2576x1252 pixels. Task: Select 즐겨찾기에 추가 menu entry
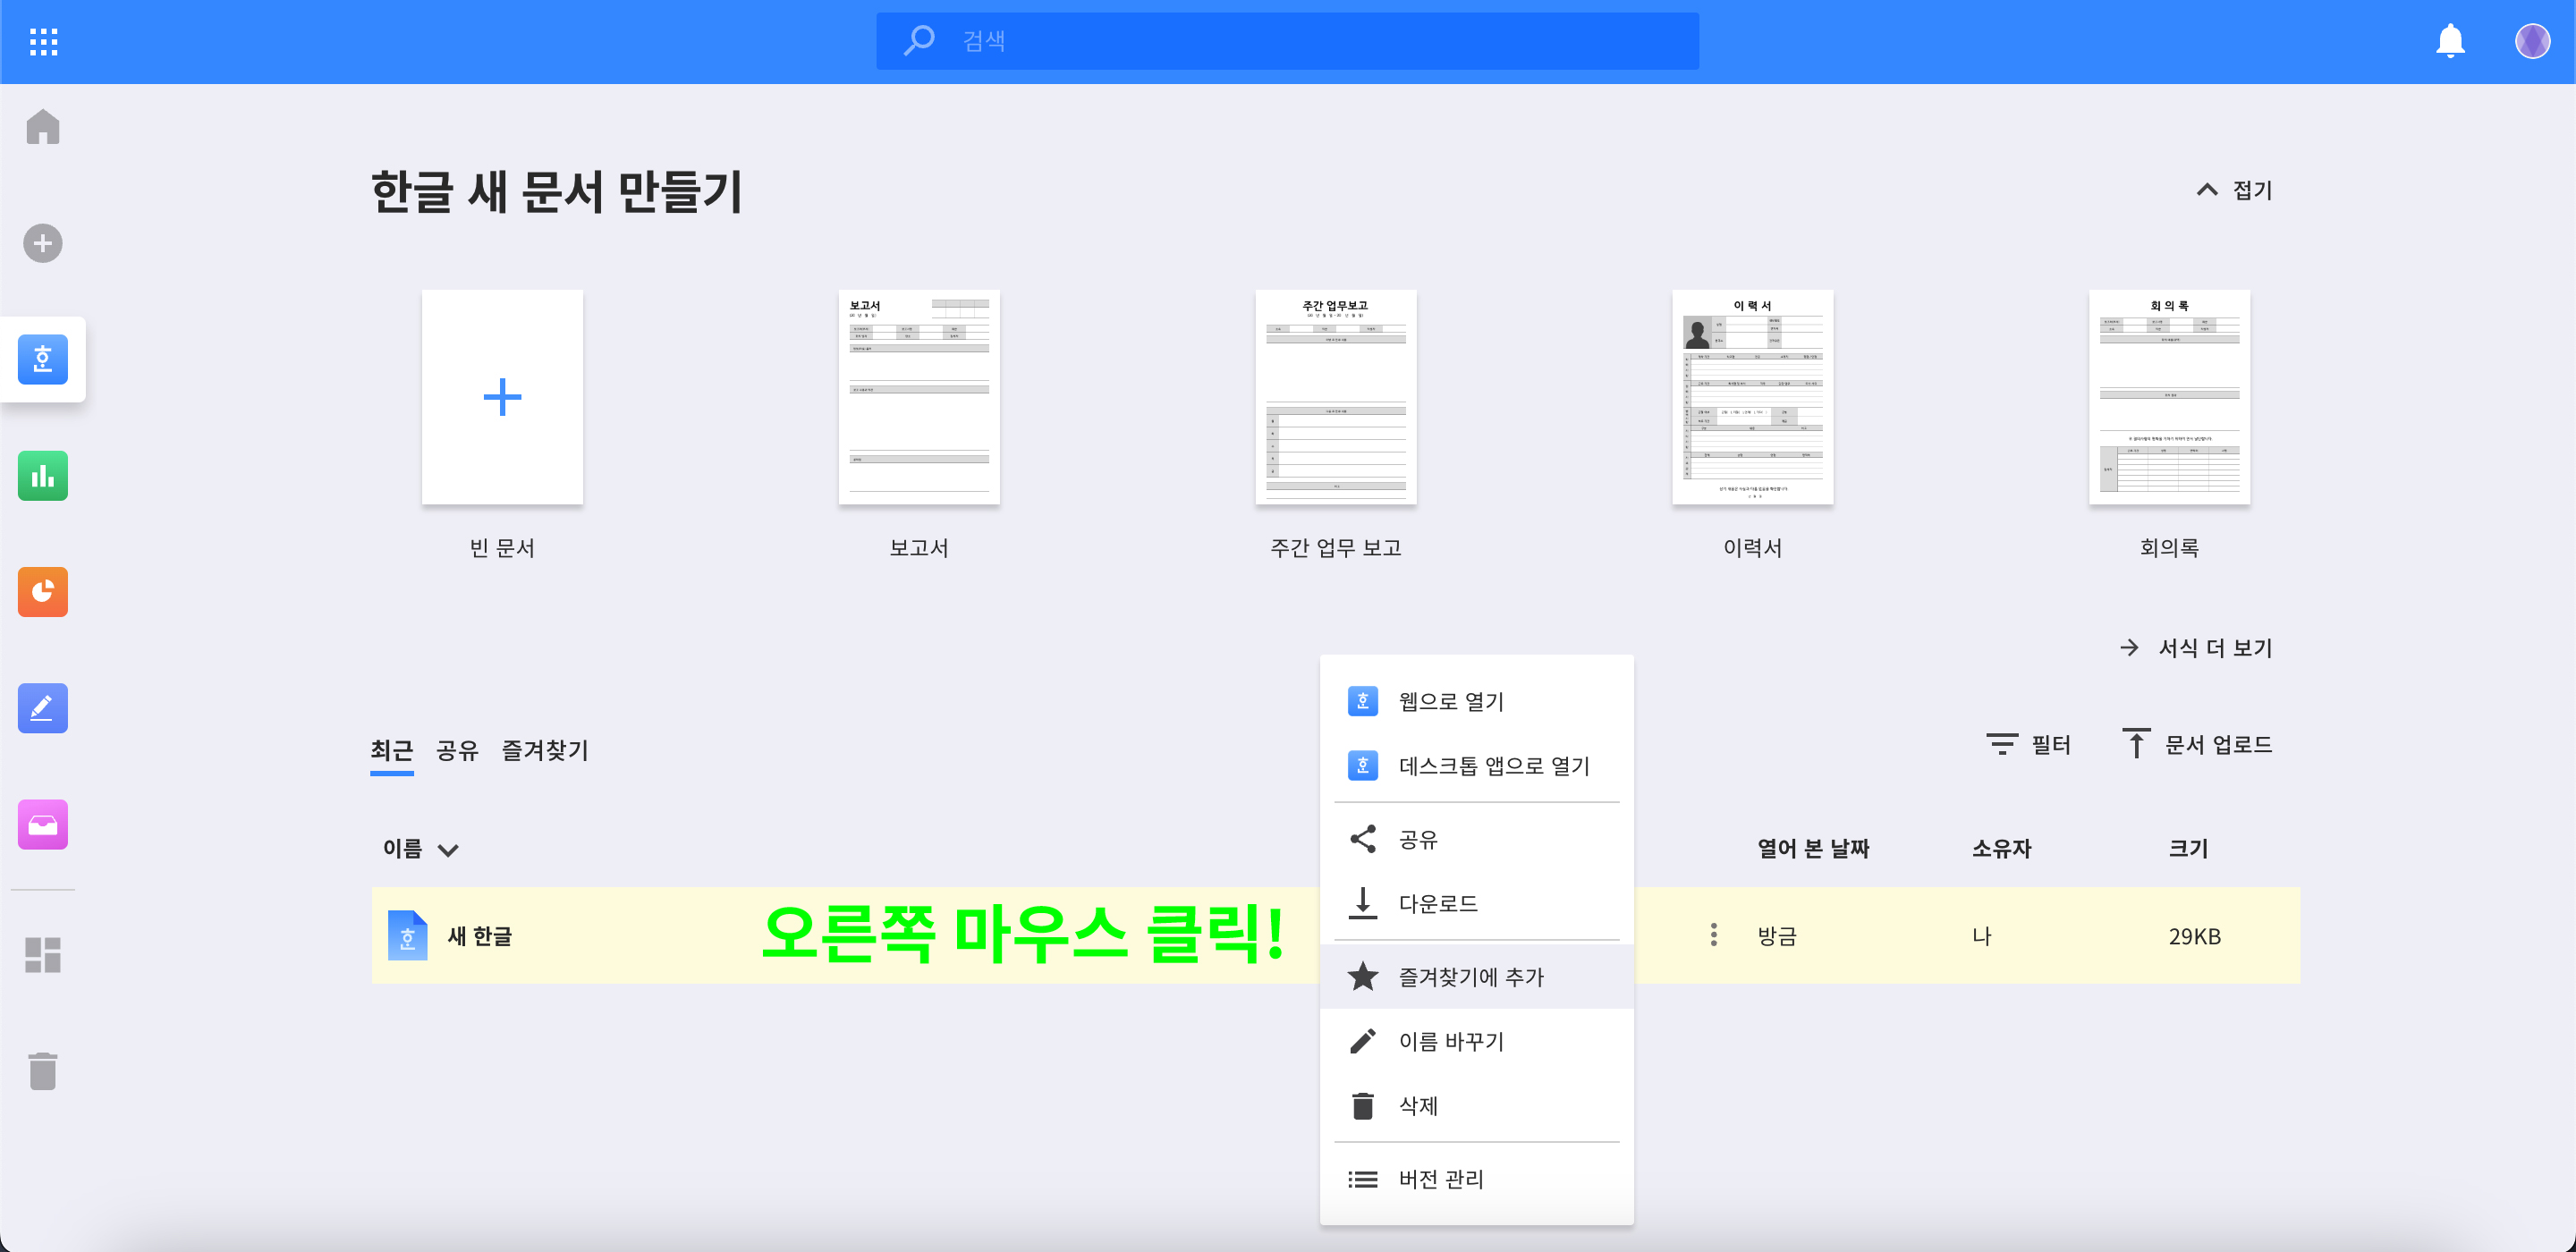pos(1476,976)
